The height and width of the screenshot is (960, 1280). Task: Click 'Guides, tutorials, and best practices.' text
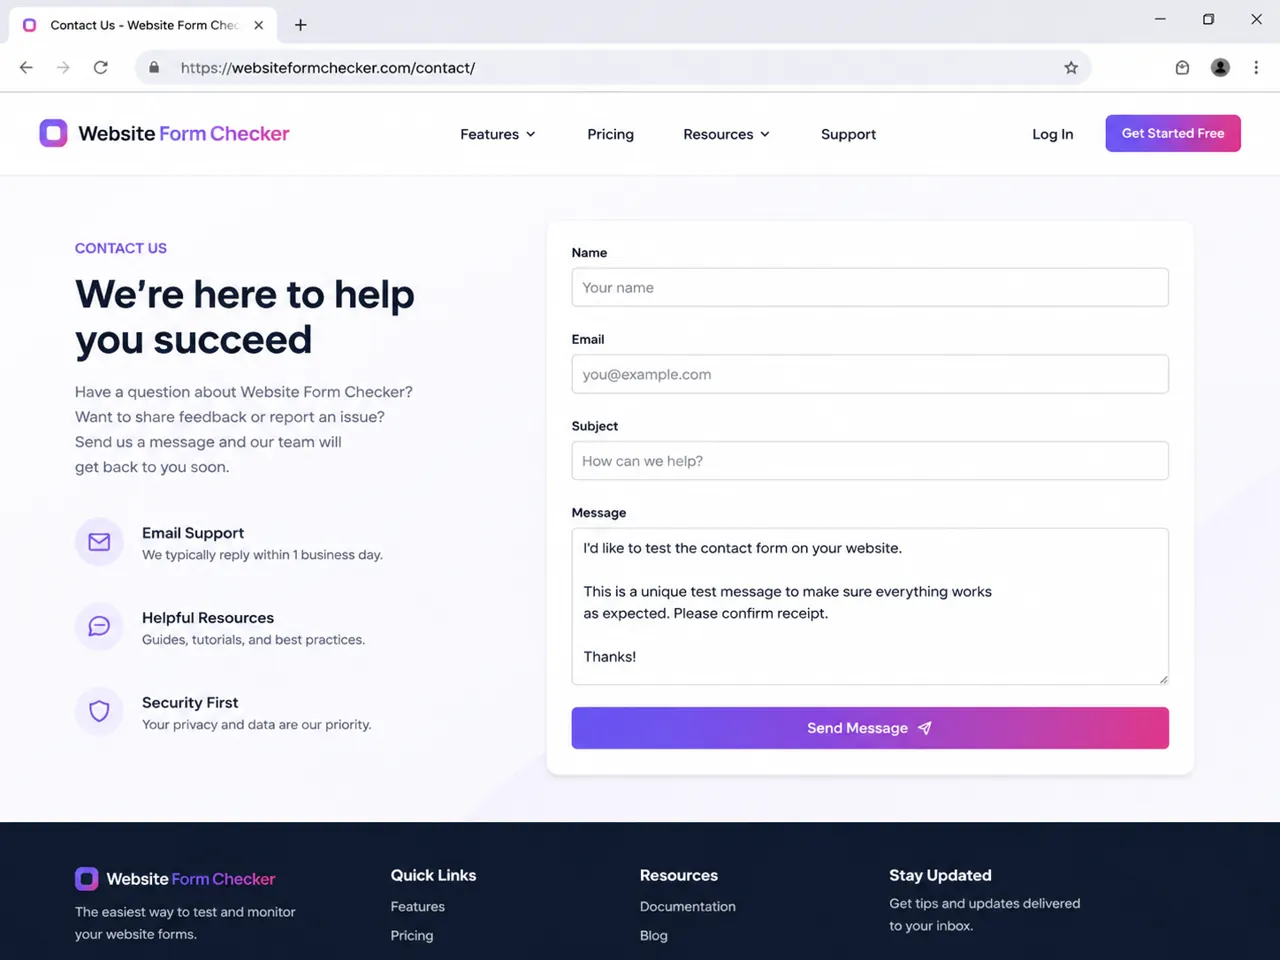pos(253,640)
